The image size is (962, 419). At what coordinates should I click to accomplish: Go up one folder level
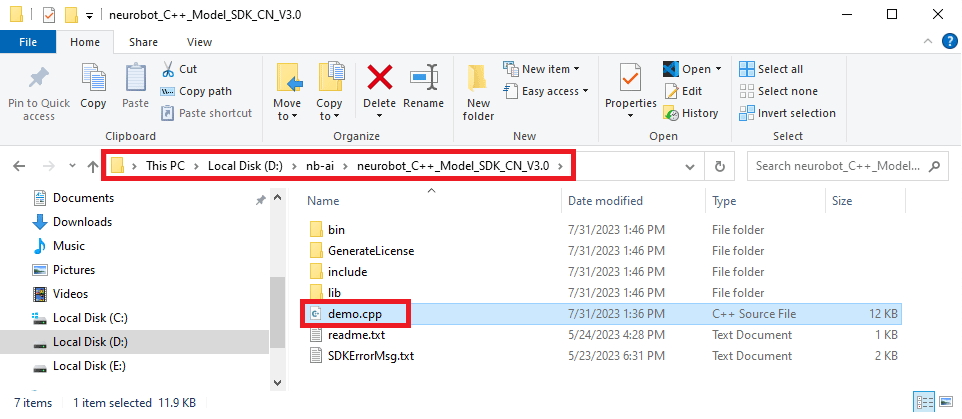point(93,166)
